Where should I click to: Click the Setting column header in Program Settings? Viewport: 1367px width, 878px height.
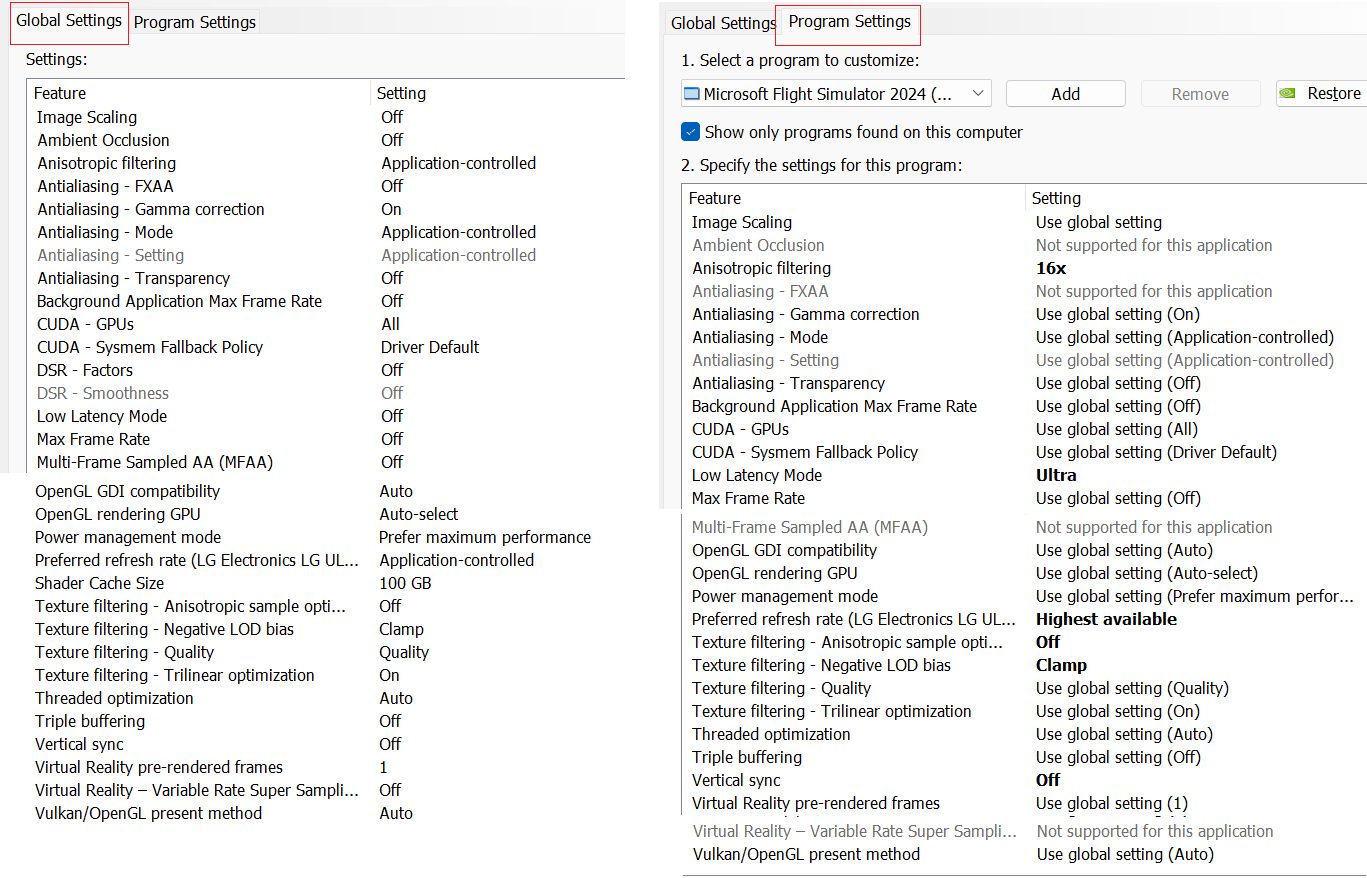(x=1056, y=198)
